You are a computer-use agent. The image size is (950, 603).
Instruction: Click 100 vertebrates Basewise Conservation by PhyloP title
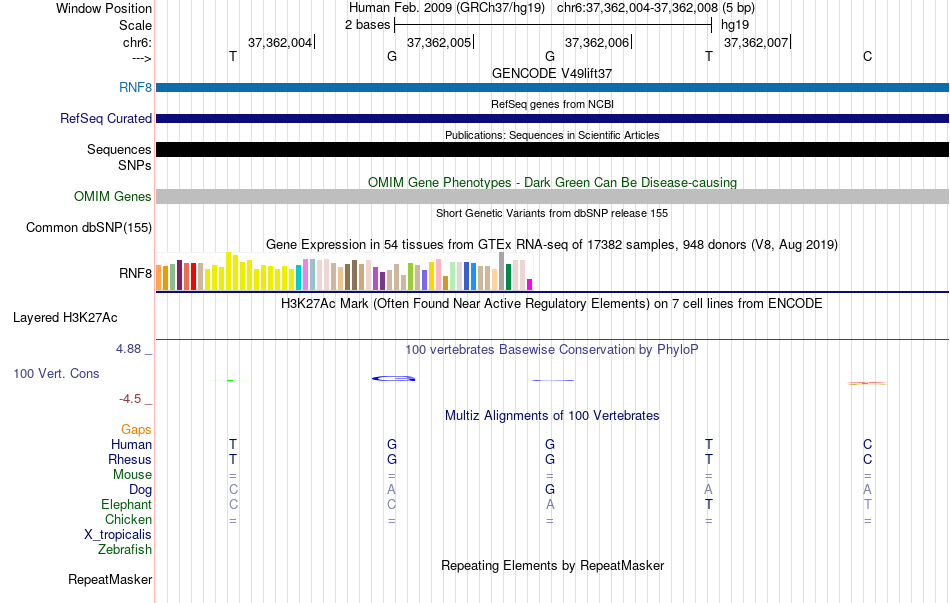click(552, 349)
